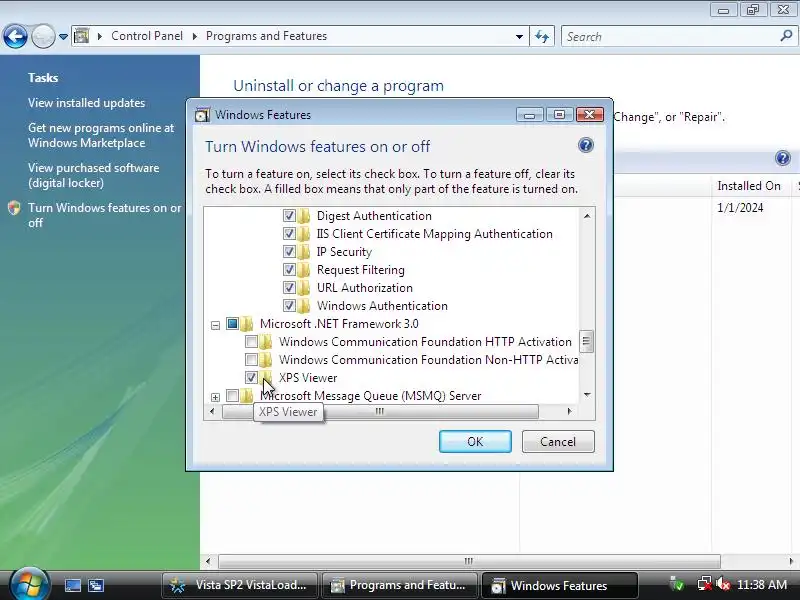Uncheck the XPS Viewer checkbox
This screenshot has height=600, width=800.
[x=251, y=378]
